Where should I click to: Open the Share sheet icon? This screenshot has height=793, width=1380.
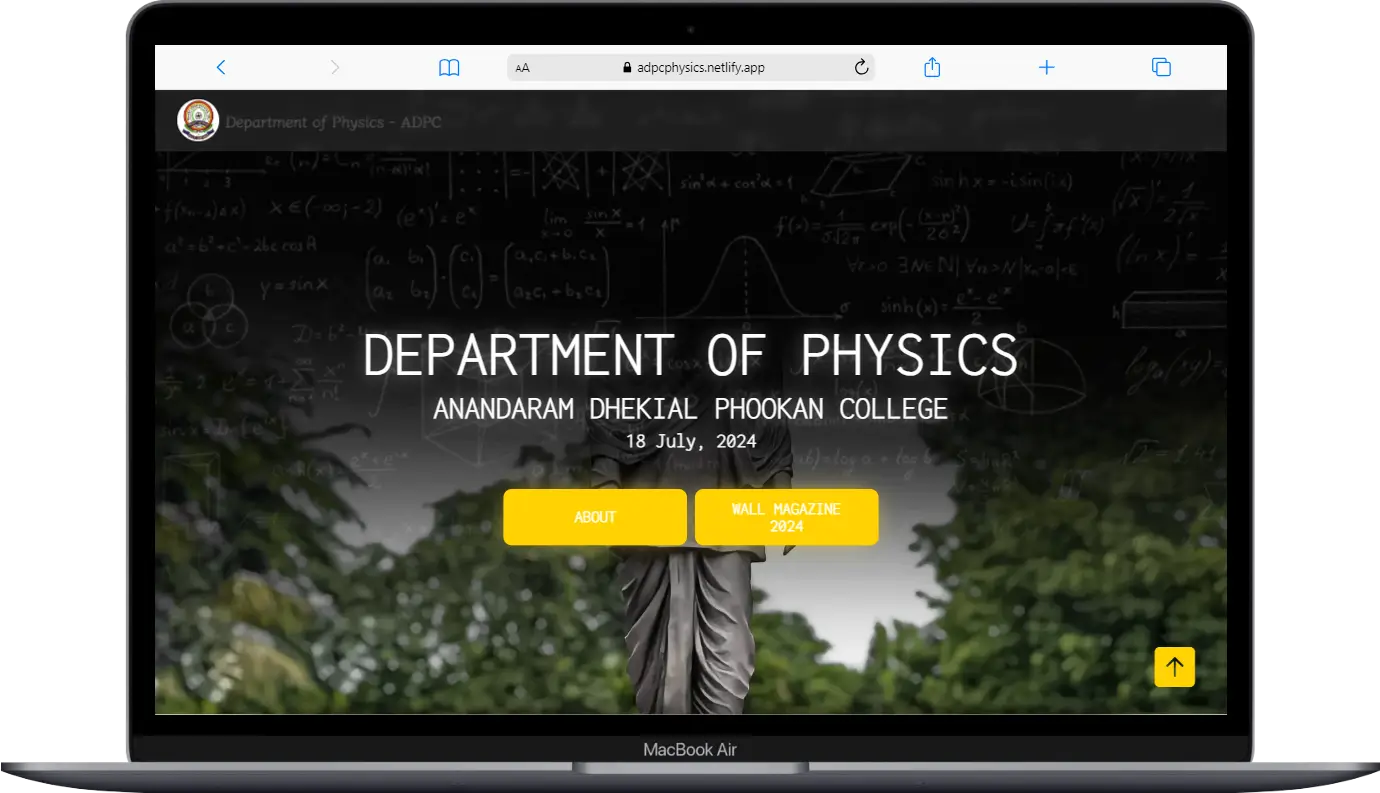click(932, 67)
